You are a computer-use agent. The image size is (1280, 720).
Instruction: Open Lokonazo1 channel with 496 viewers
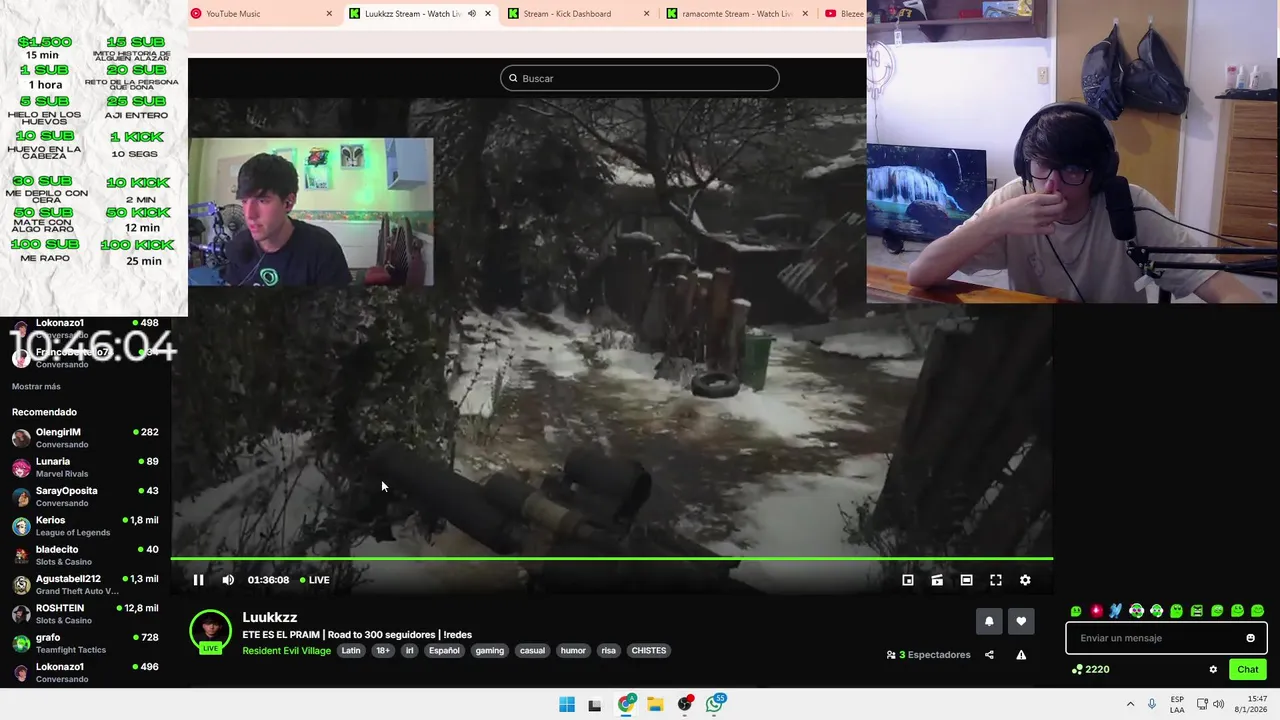(x=85, y=672)
